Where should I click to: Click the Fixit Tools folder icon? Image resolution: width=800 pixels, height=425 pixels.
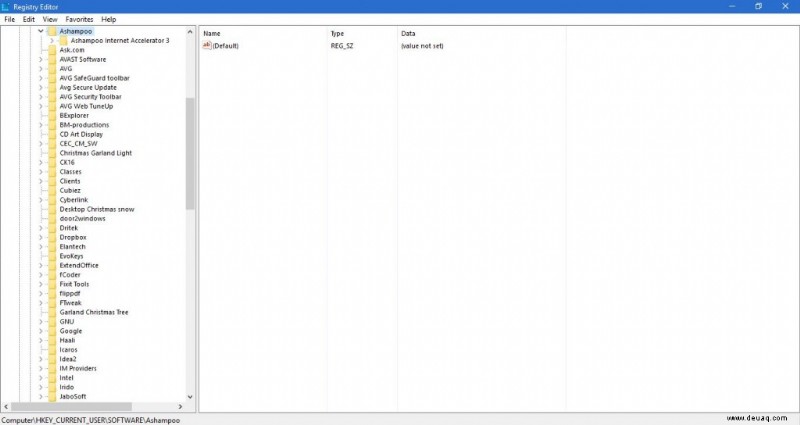(52, 284)
